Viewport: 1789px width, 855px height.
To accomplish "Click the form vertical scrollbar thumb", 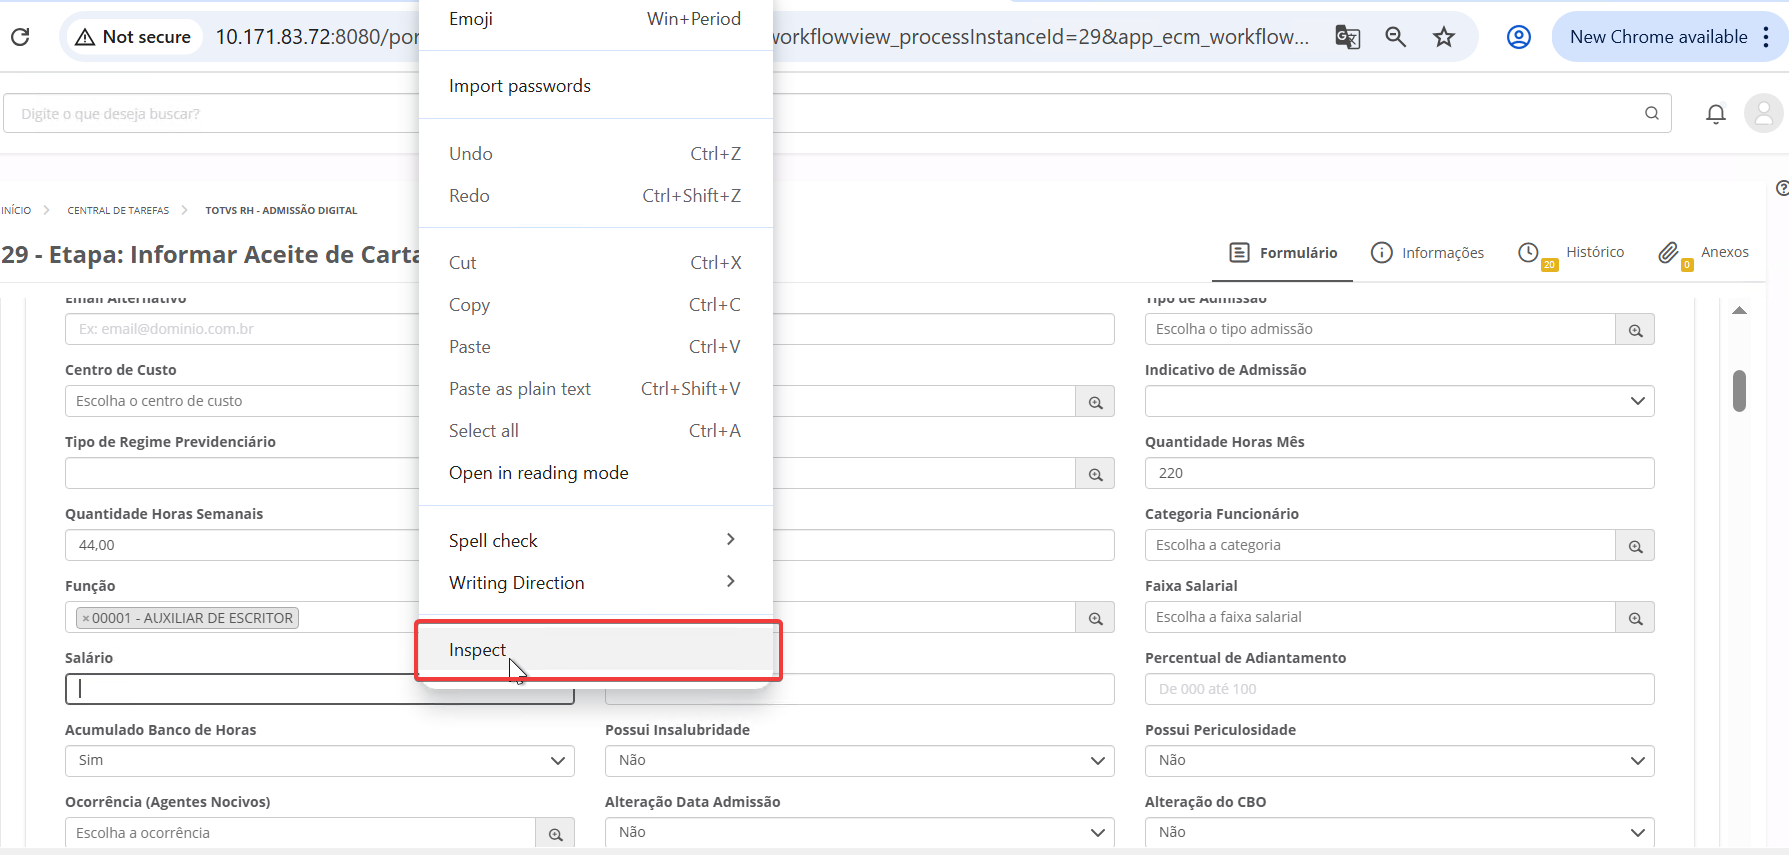I will click(x=1739, y=391).
